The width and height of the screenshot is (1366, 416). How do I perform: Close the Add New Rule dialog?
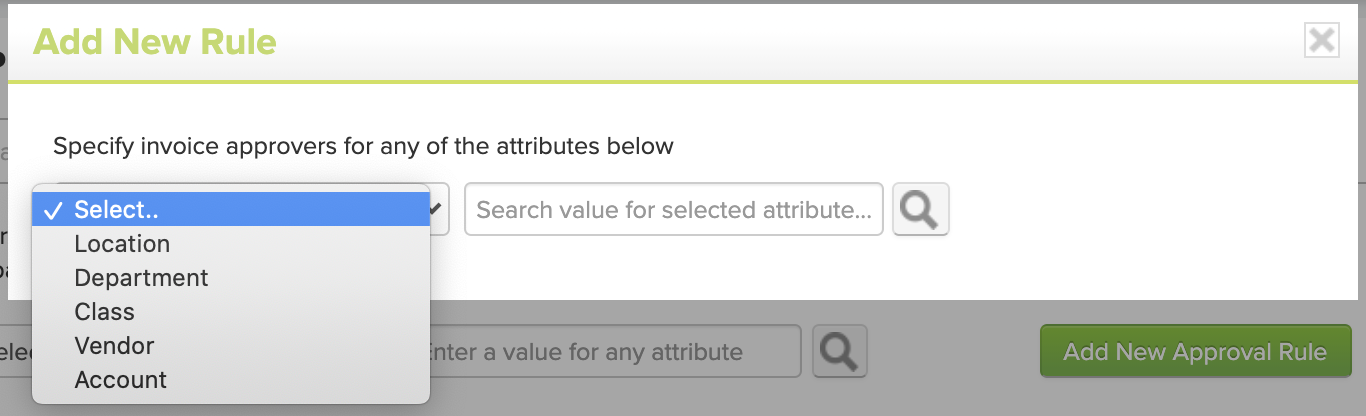tap(1322, 40)
